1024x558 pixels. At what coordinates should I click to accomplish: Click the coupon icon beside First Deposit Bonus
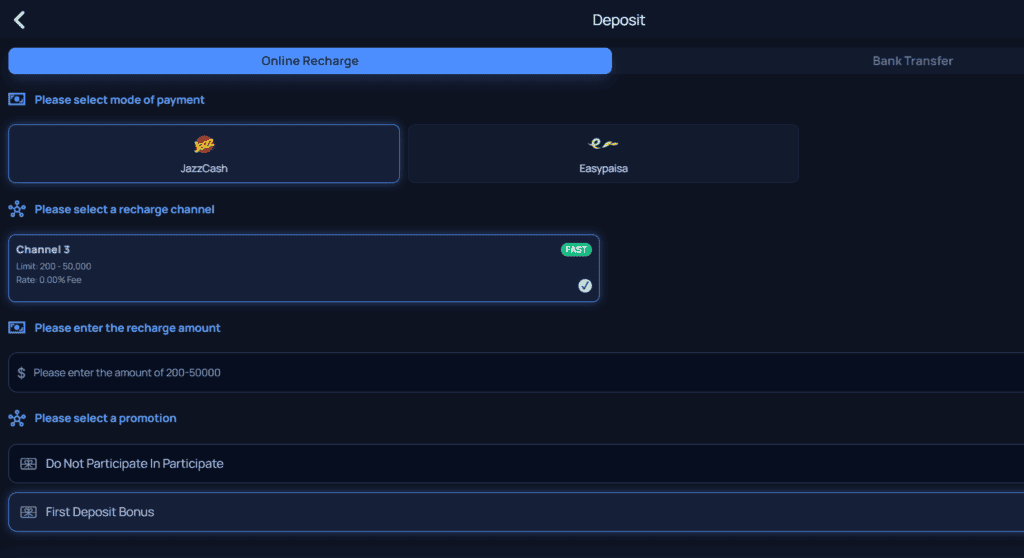[x=28, y=512]
